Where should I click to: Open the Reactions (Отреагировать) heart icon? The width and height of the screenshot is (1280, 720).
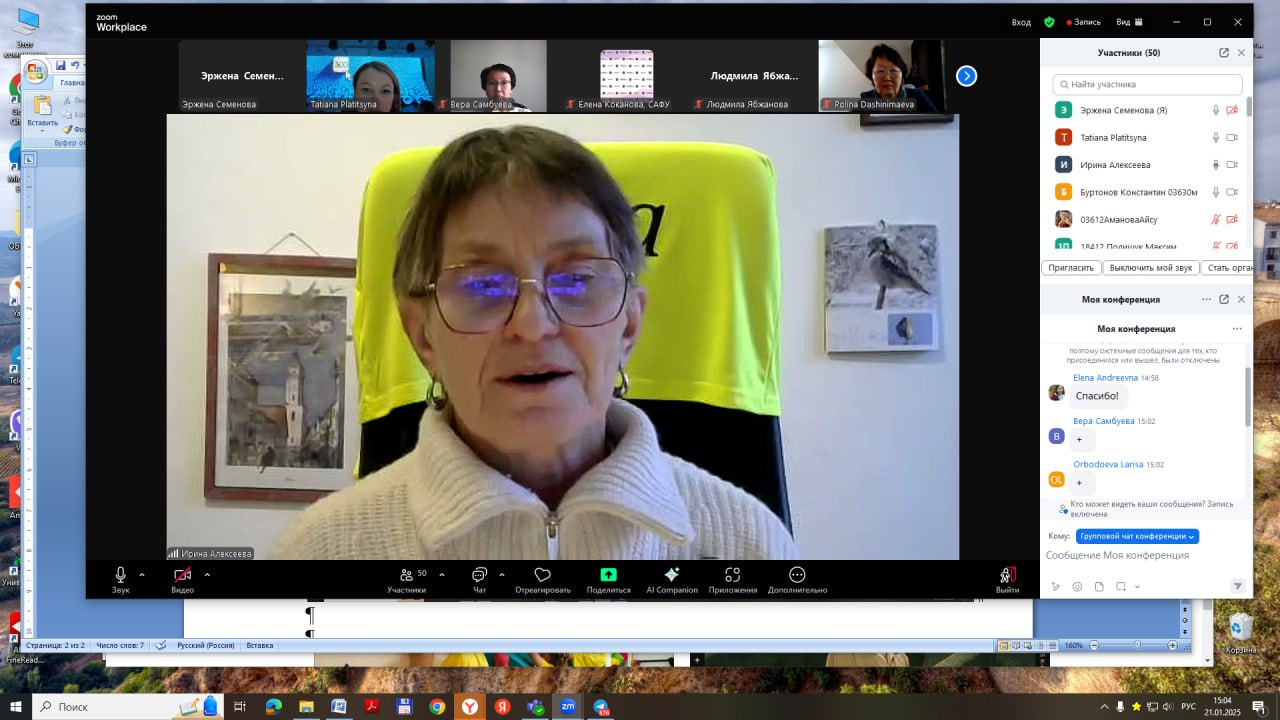pos(543,575)
